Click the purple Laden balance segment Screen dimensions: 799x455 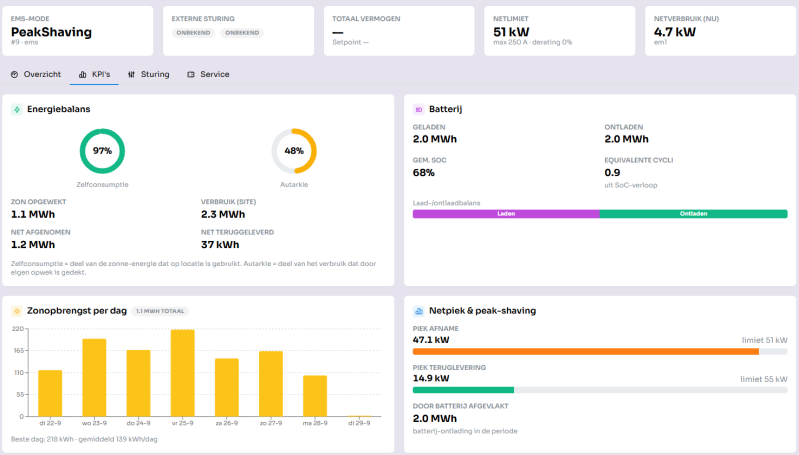[506, 214]
